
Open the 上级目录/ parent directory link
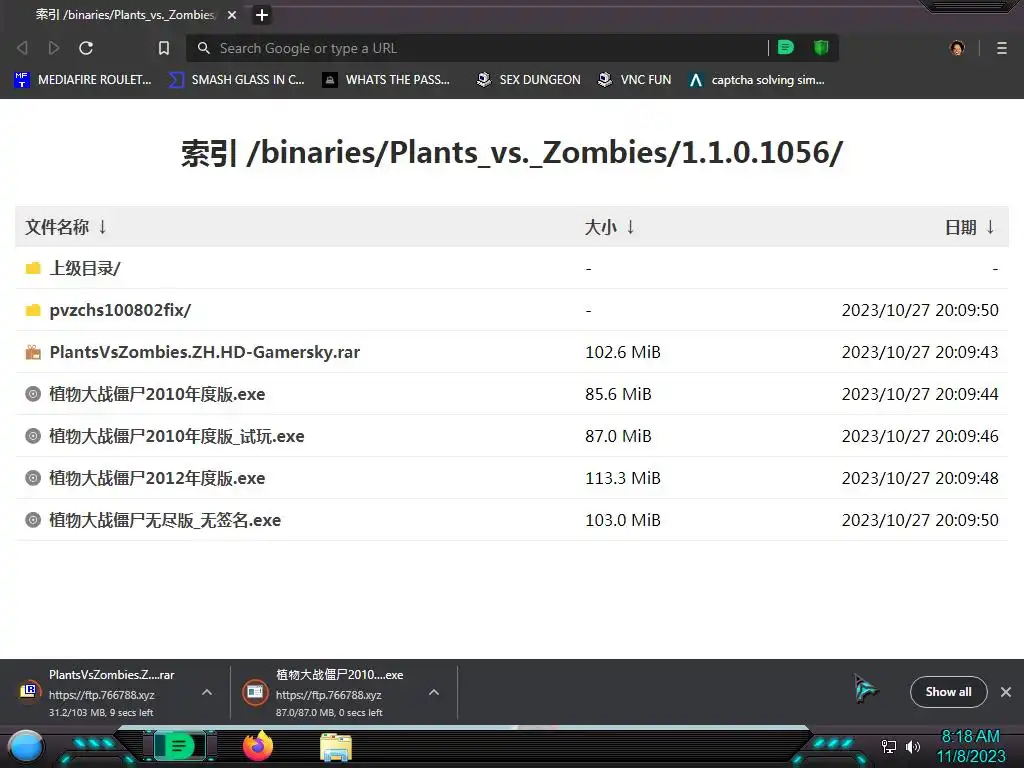85,268
